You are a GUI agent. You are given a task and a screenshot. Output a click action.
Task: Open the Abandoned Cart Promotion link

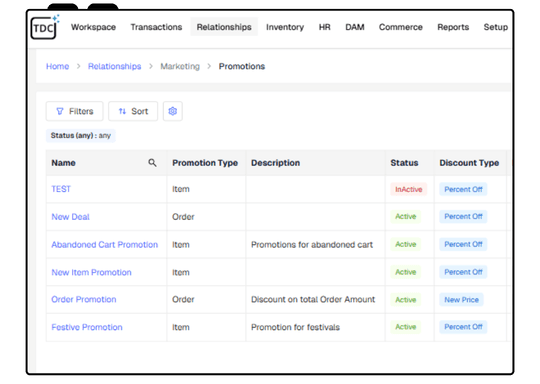point(105,245)
